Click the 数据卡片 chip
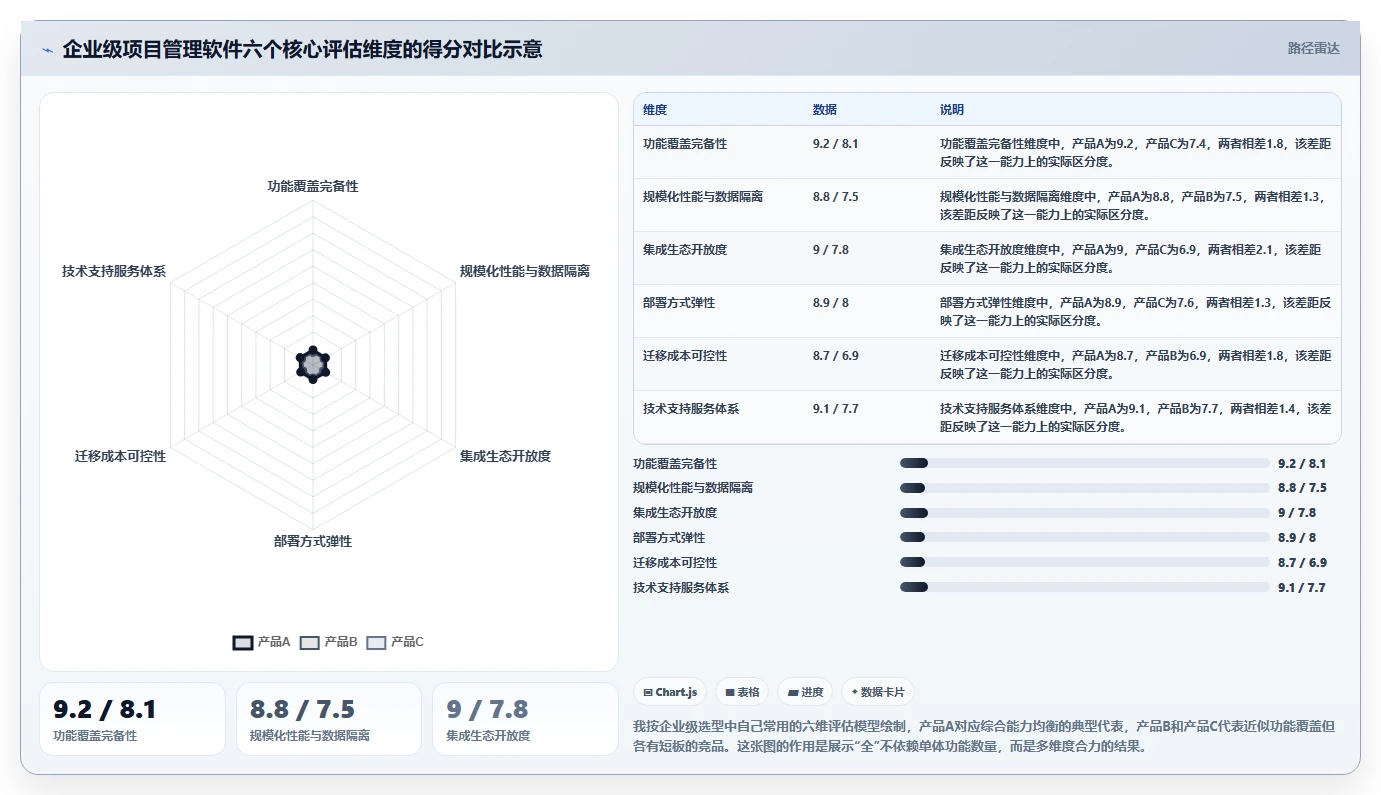 pos(877,692)
